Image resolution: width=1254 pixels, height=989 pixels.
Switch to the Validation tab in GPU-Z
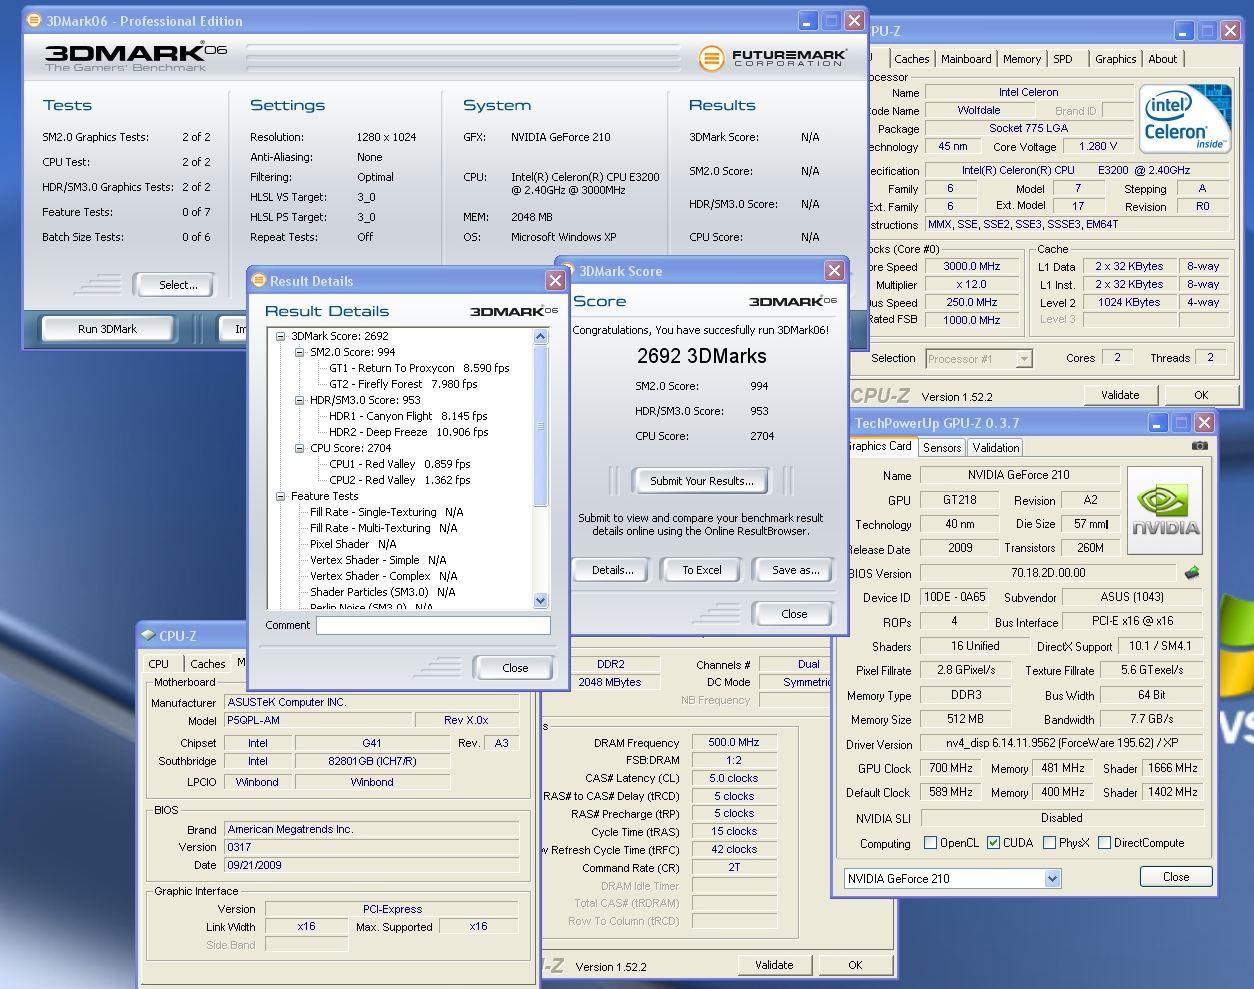point(996,448)
